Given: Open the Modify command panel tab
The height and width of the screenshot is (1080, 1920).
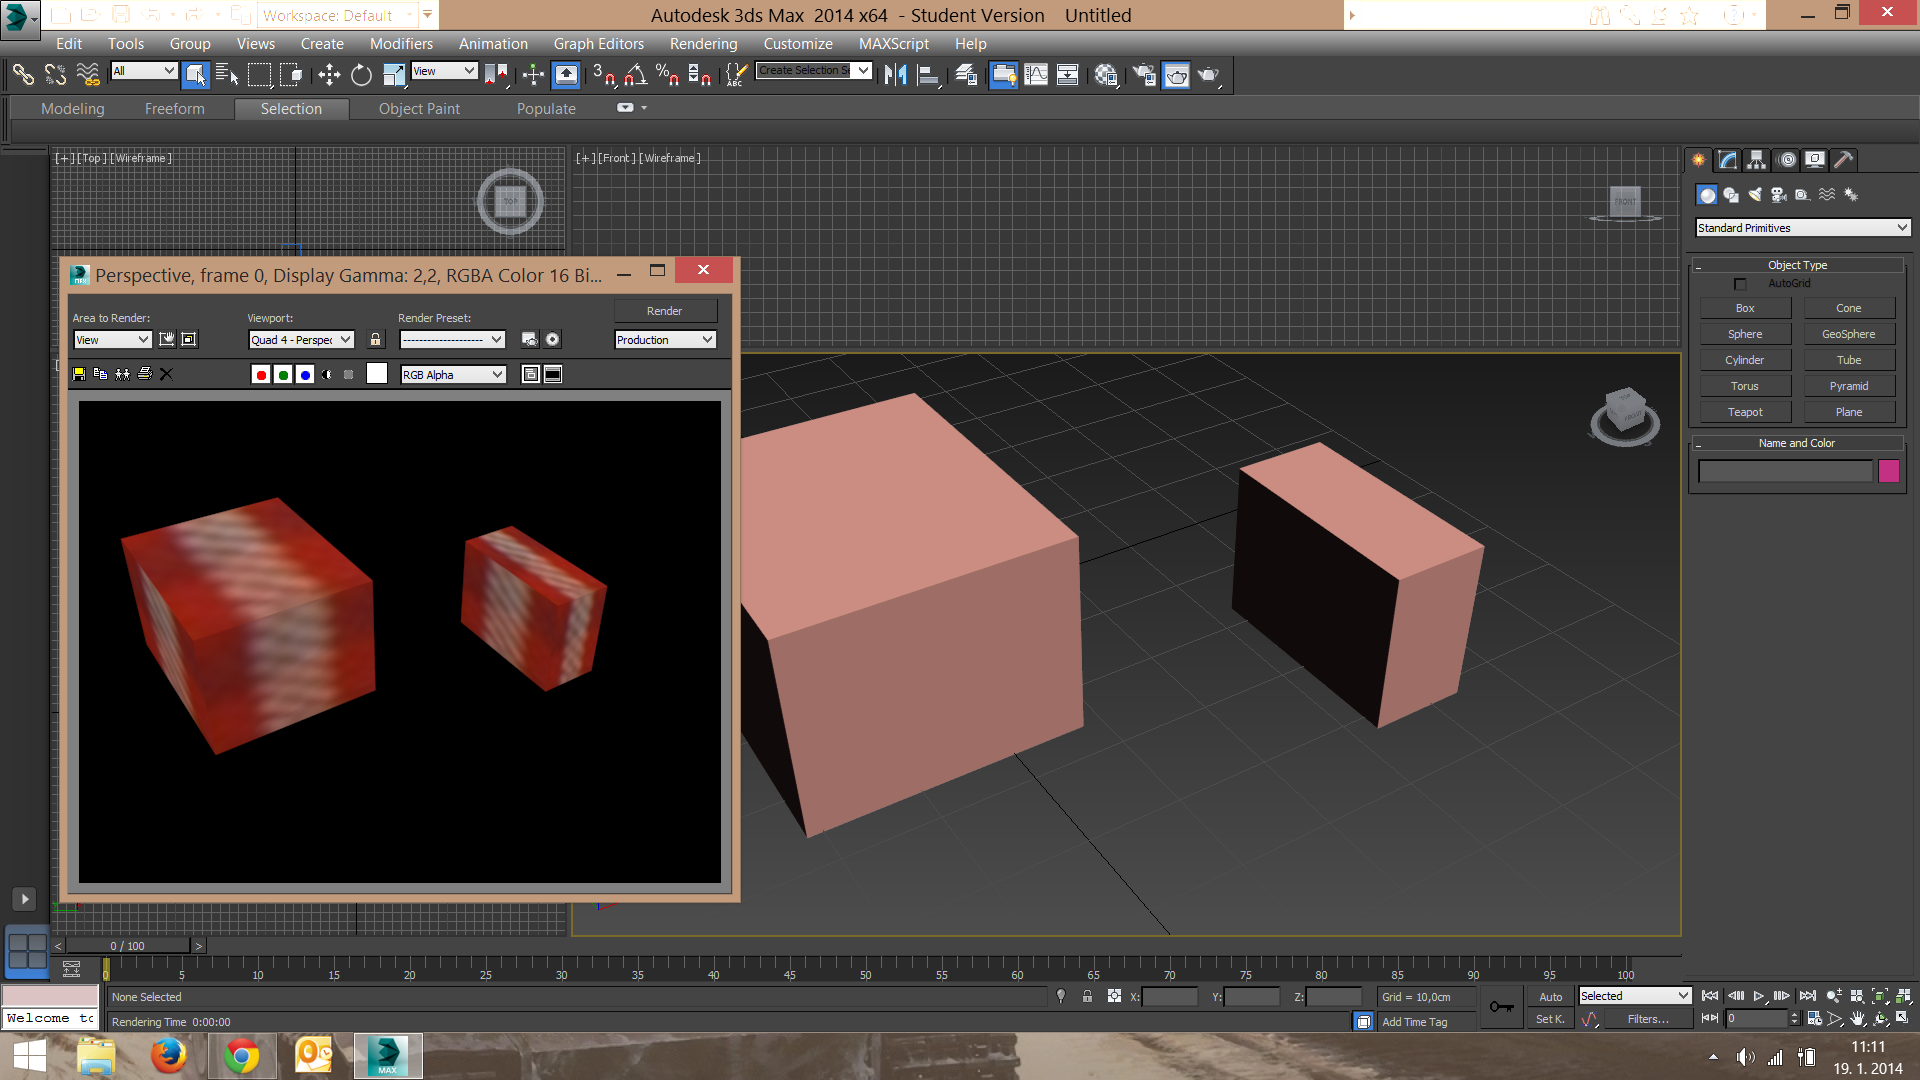Looking at the screenshot, I should (1727, 160).
